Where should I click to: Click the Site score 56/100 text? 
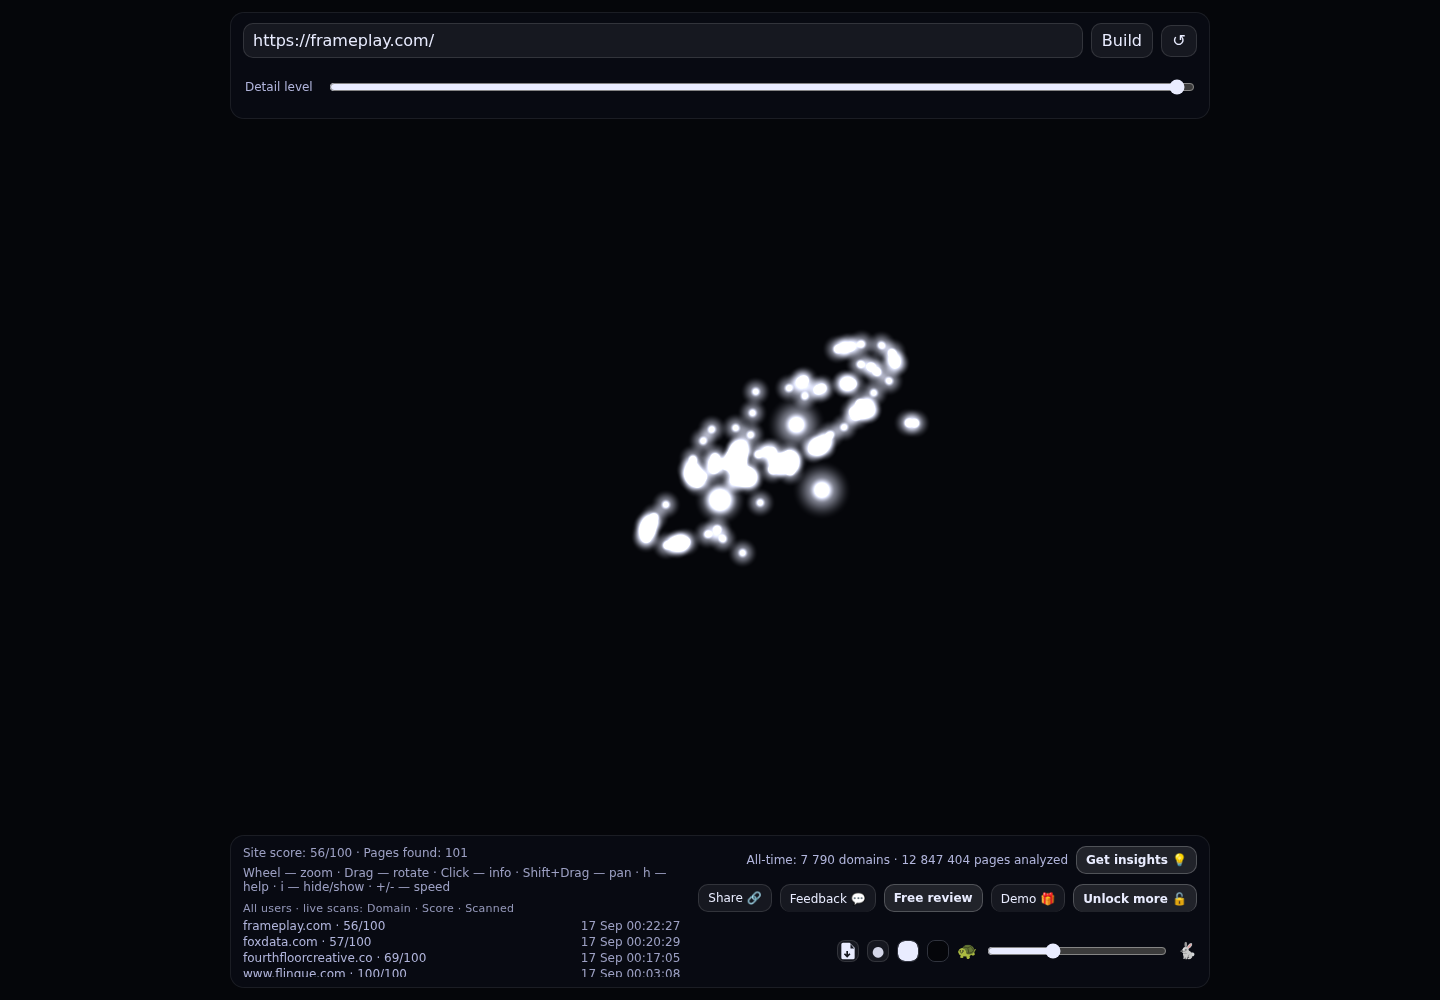coord(297,853)
